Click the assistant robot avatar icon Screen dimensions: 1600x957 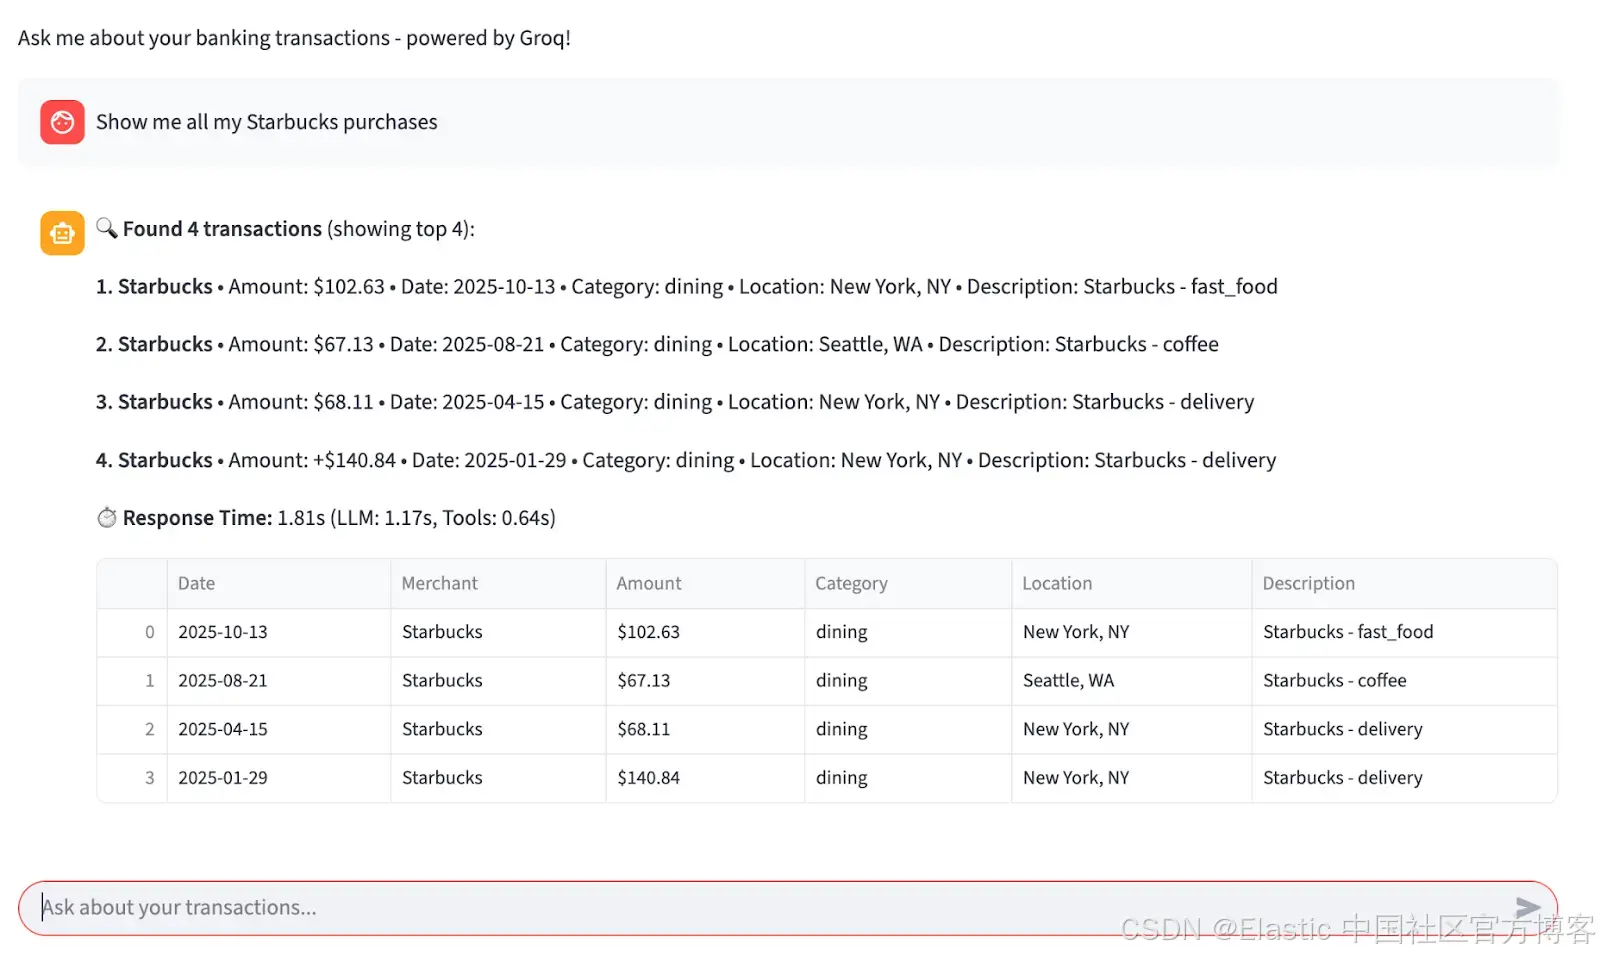[62, 233]
